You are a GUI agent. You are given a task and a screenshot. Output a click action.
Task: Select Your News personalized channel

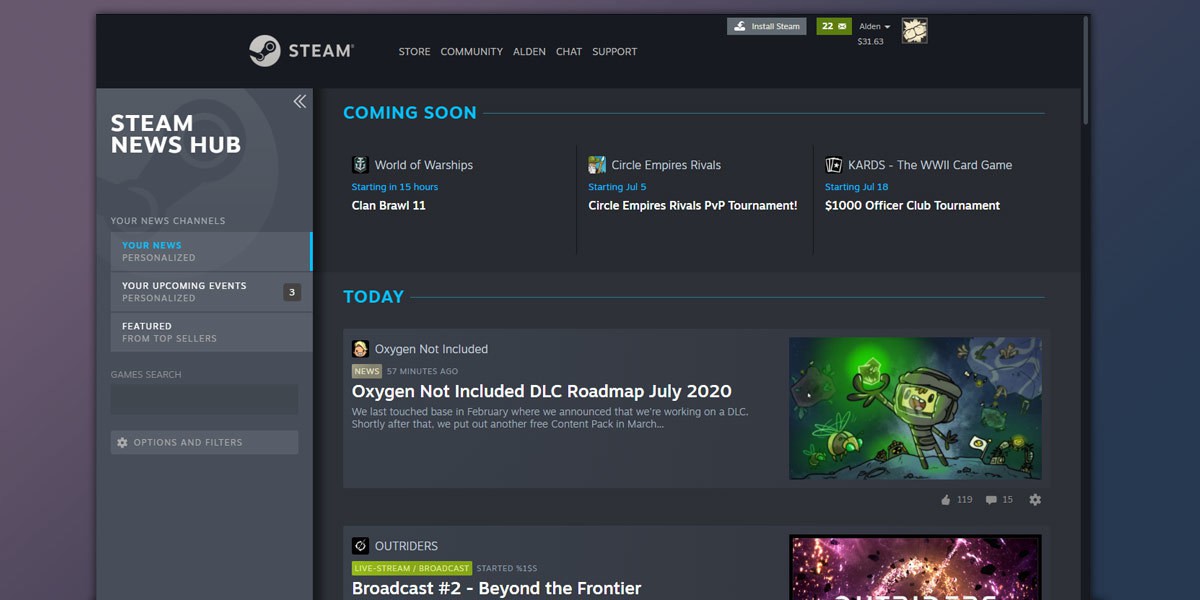(211, 251)
